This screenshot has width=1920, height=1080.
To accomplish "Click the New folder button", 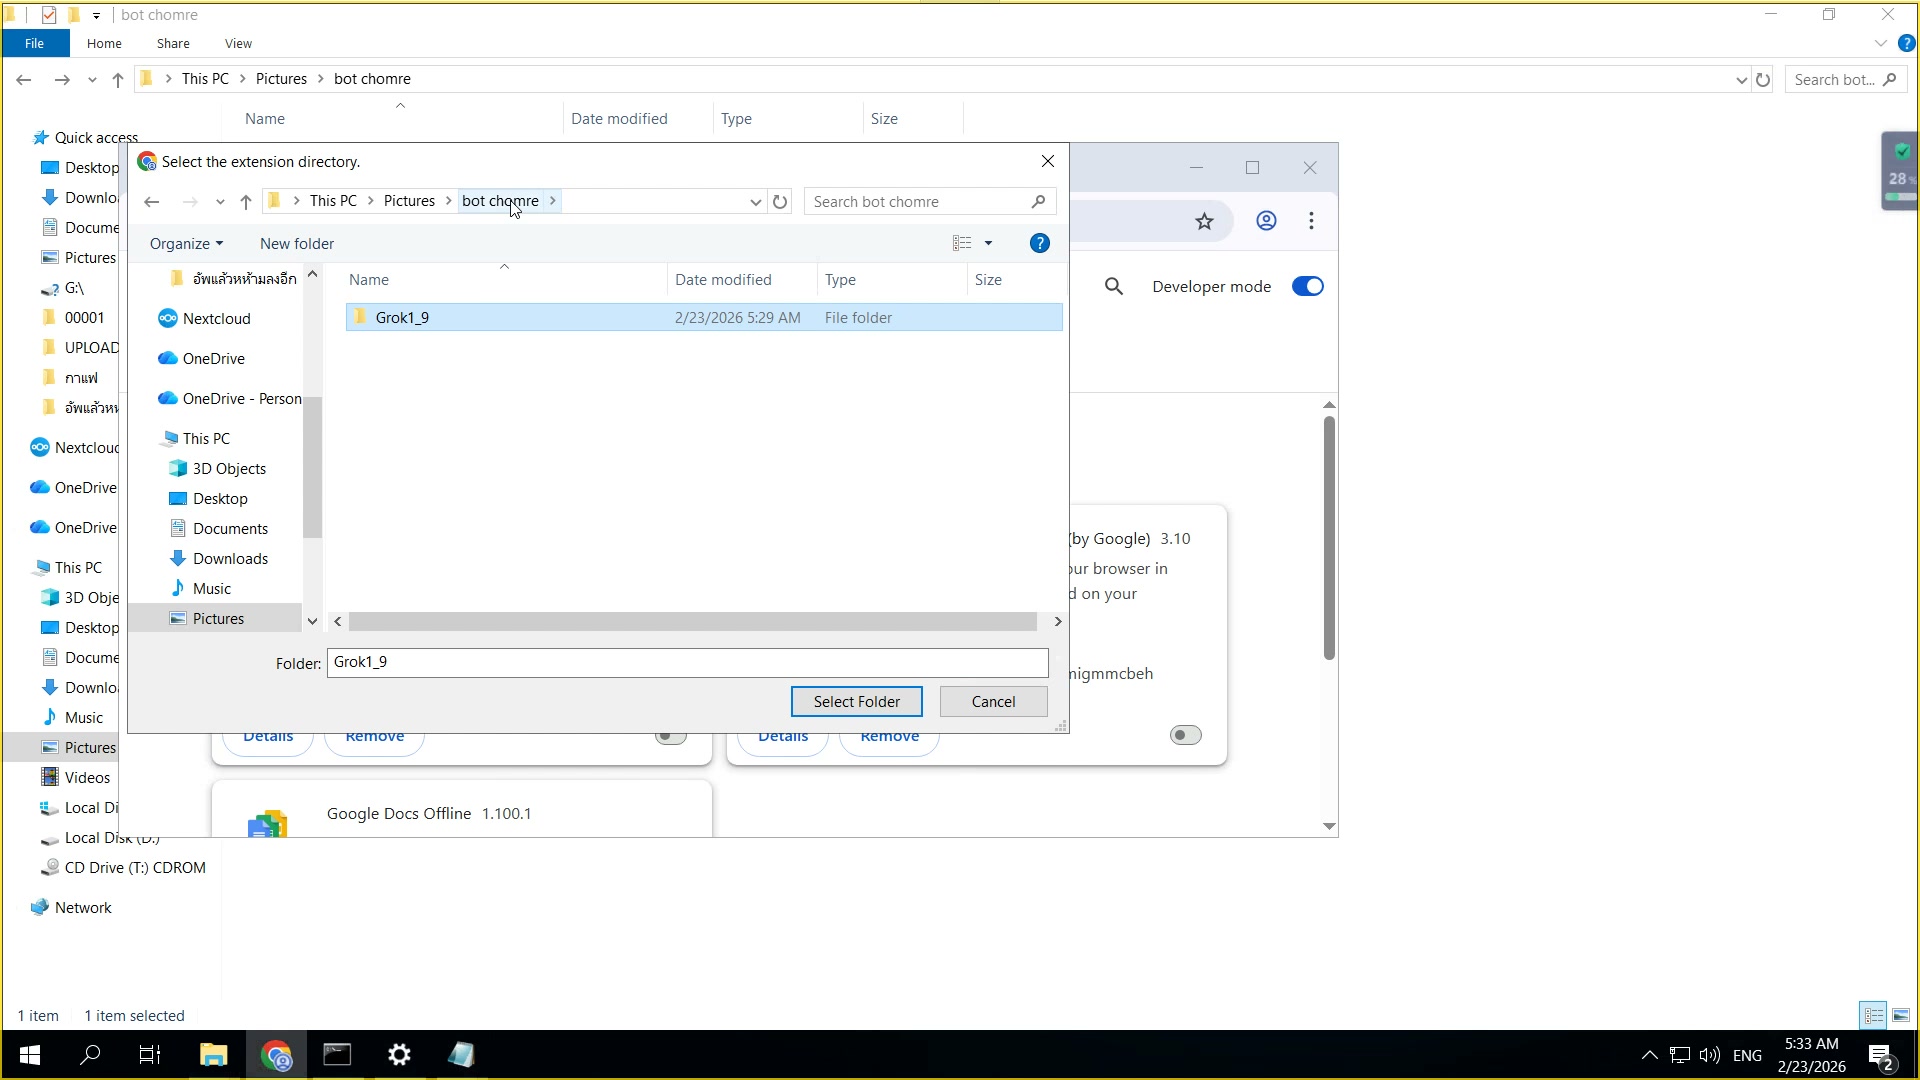I will pyautogui.click(x=297, y=244).
